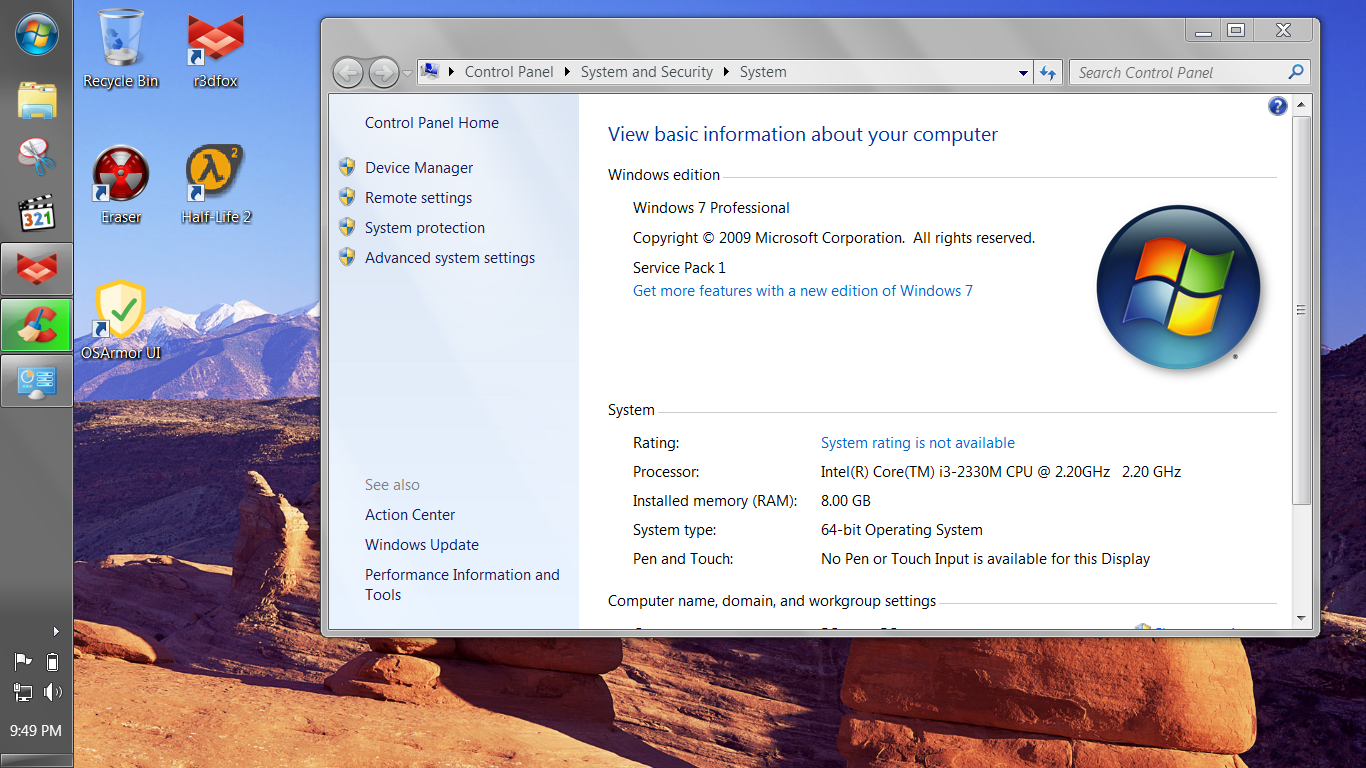The image size is (1366, 768).
Task: Maximize the System window
Action: [x=1236, y=31]
